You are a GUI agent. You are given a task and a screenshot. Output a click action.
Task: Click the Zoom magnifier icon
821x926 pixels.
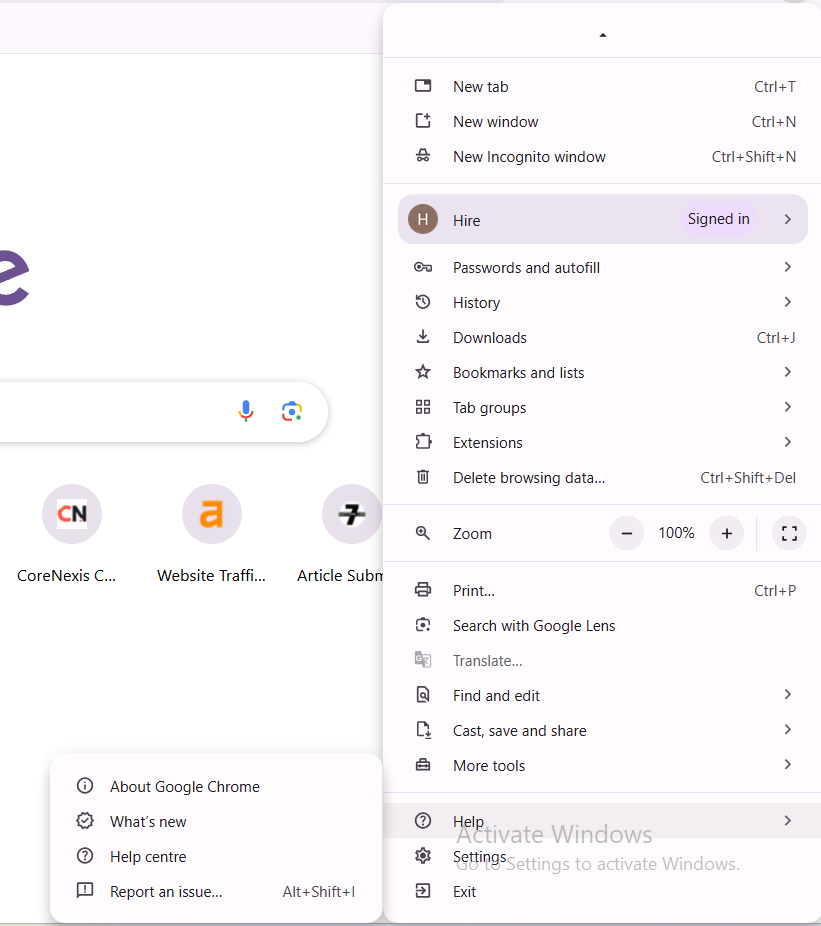point(423,533)
